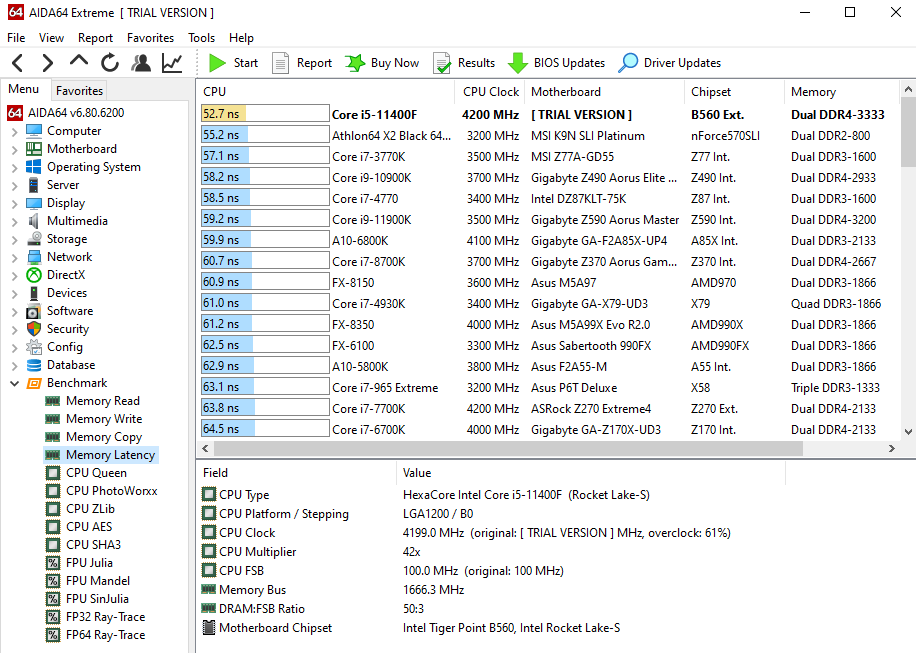Select the DirectX tree item
Image resolution: width=916 pixels, height=653 pixels.
pos(66,275)
